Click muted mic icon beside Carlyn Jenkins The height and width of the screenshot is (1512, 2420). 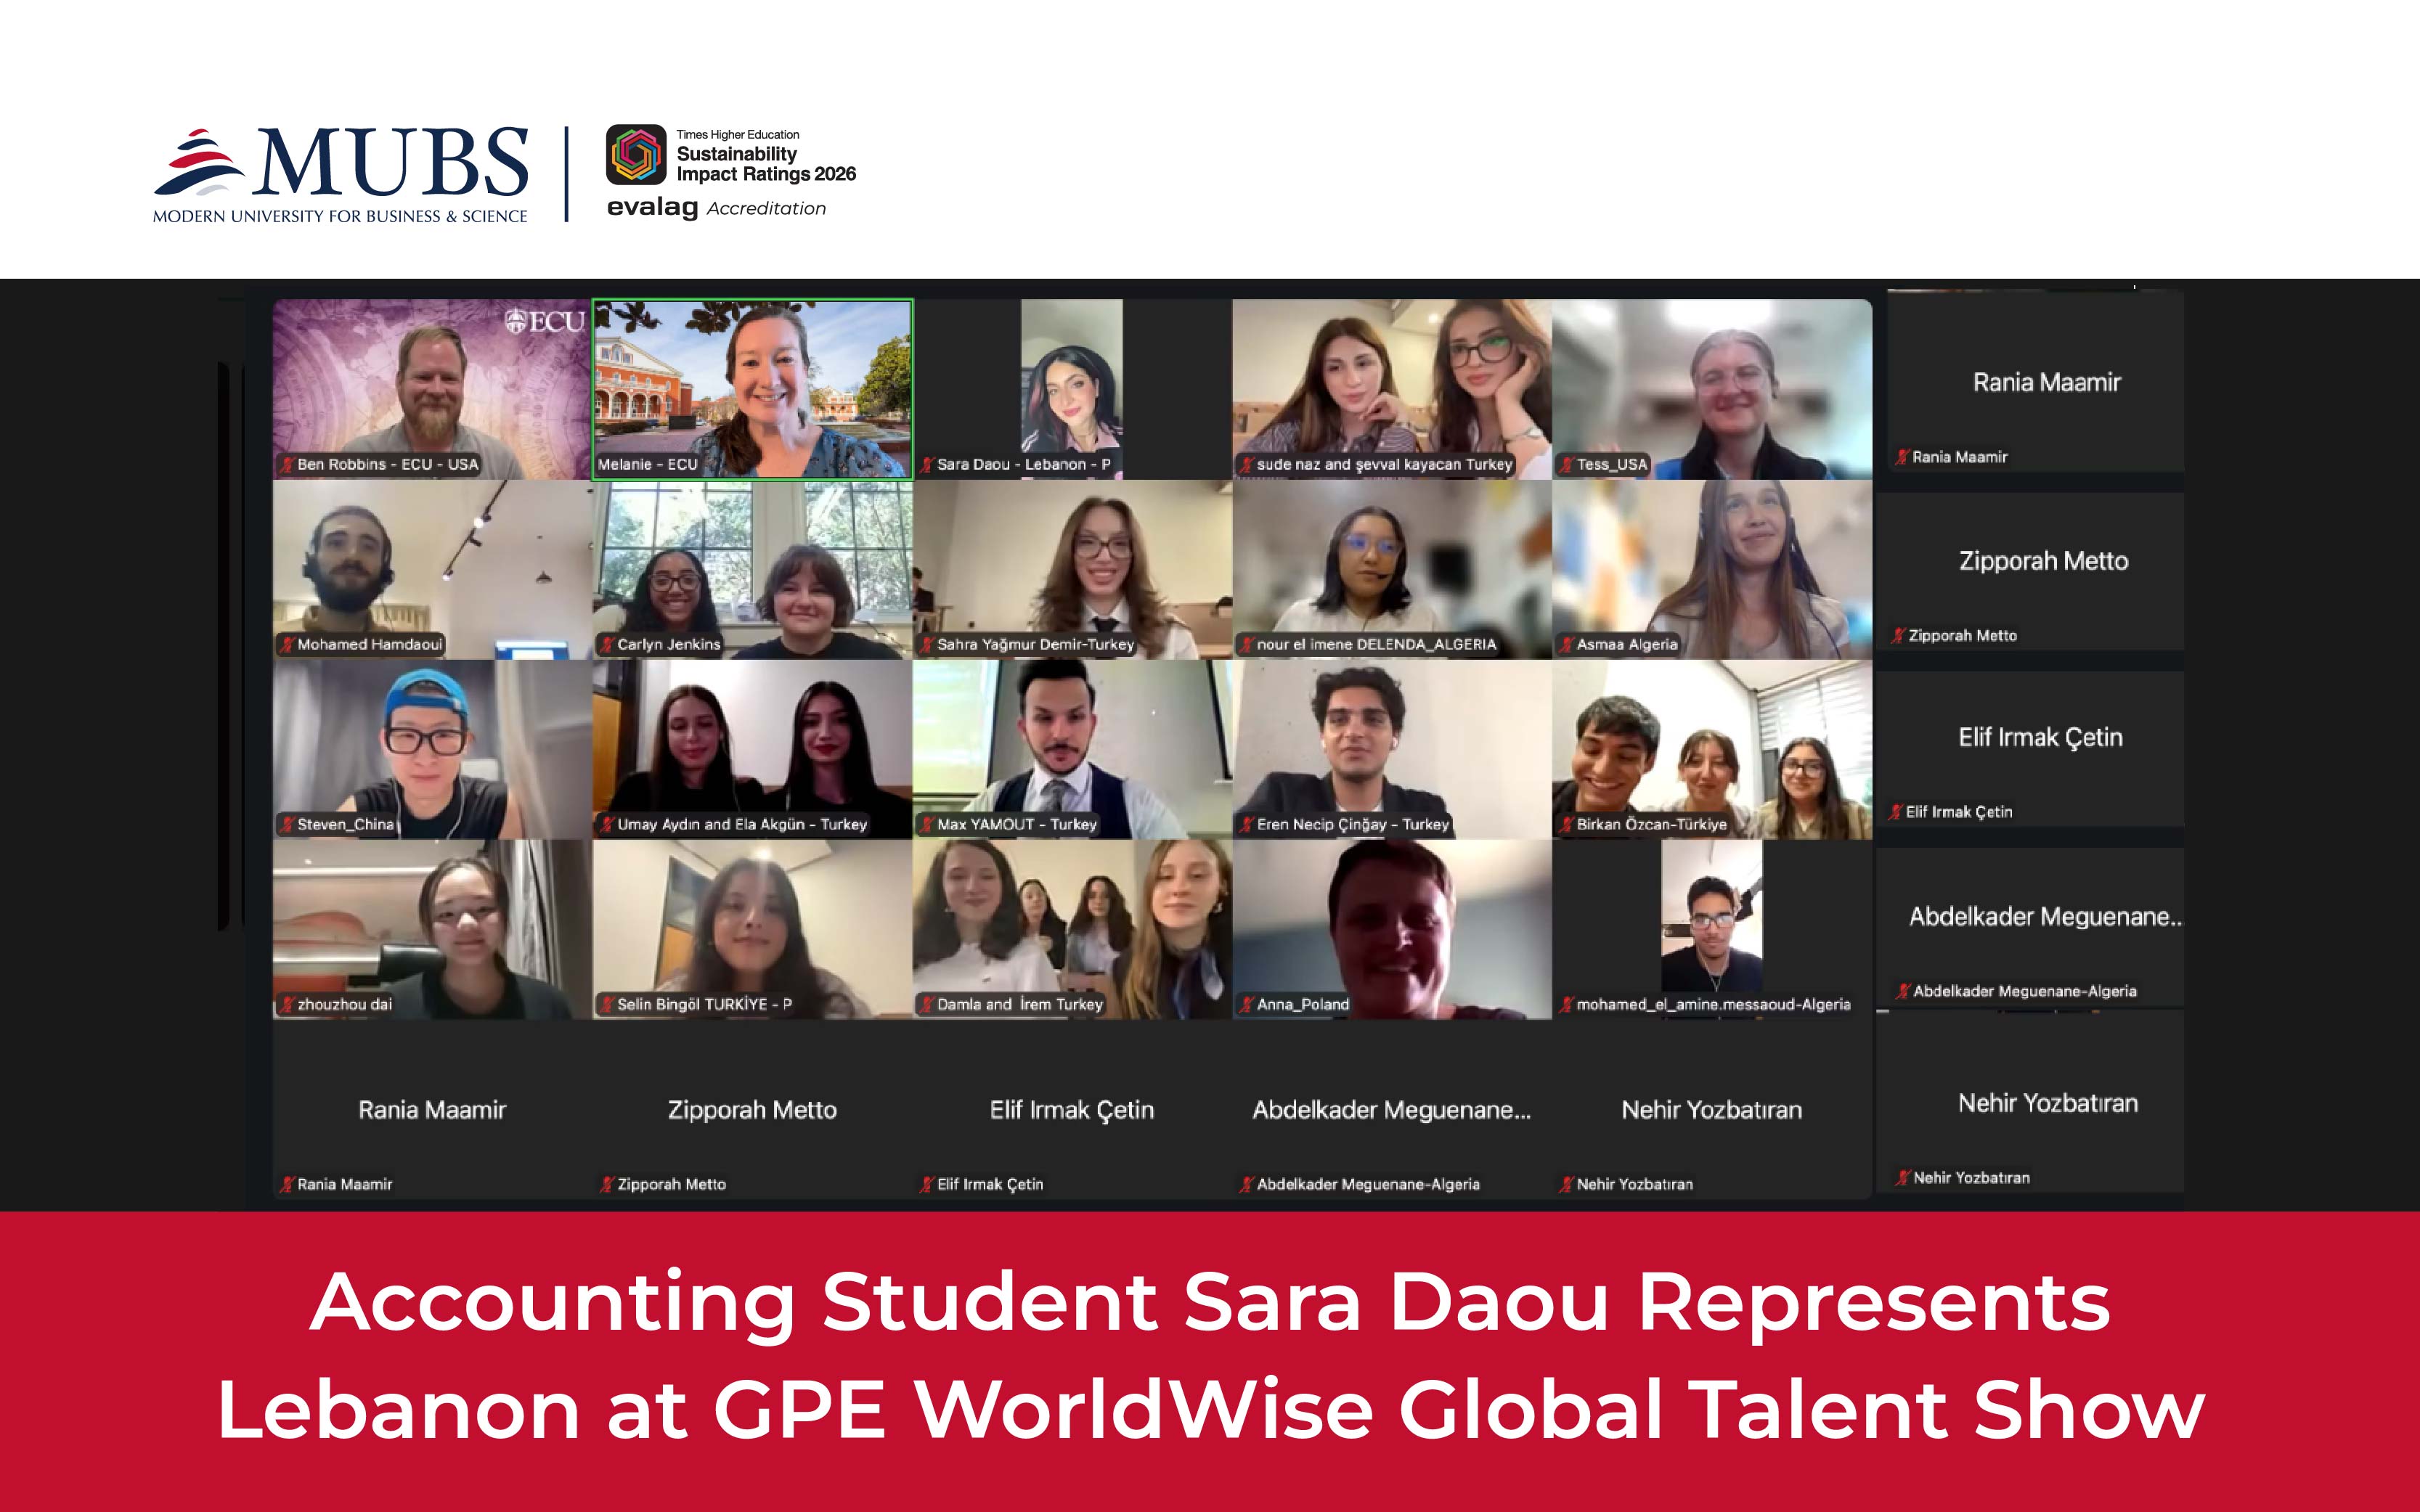click(607, 644)
